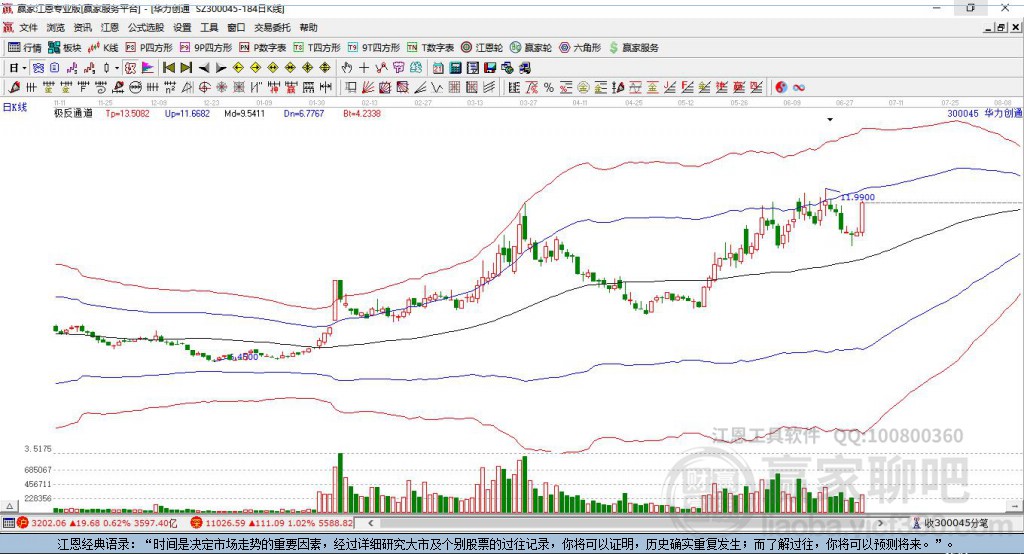Open the 9T四方形 tool
The width and height of the screenshot is (1024, 554).
pyautogui.click(x=374, y=48)
